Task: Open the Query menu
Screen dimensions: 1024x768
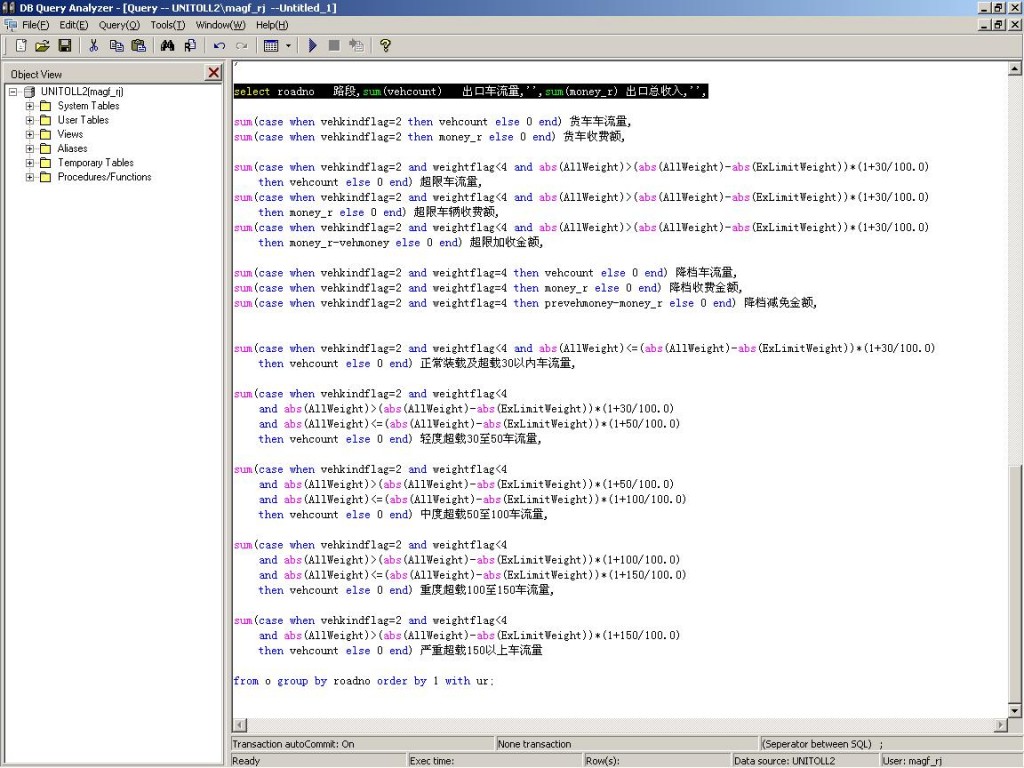Action: (x=119, y=25)
